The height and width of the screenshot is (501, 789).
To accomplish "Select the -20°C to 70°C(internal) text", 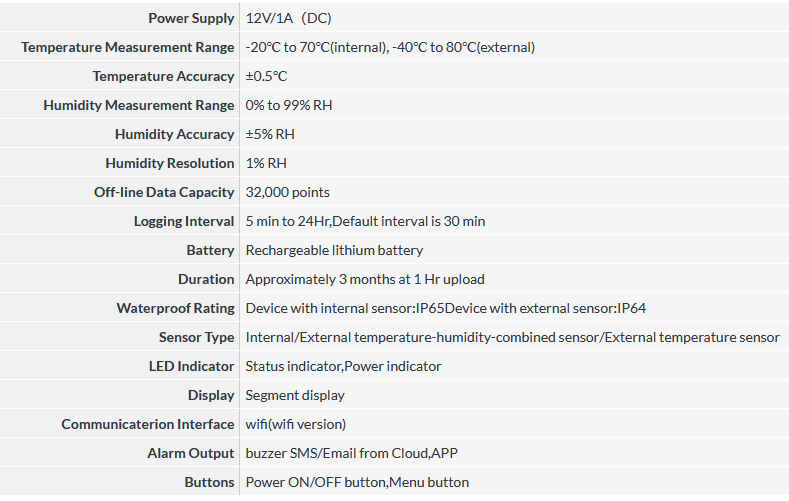I will [x=317, y=47].
